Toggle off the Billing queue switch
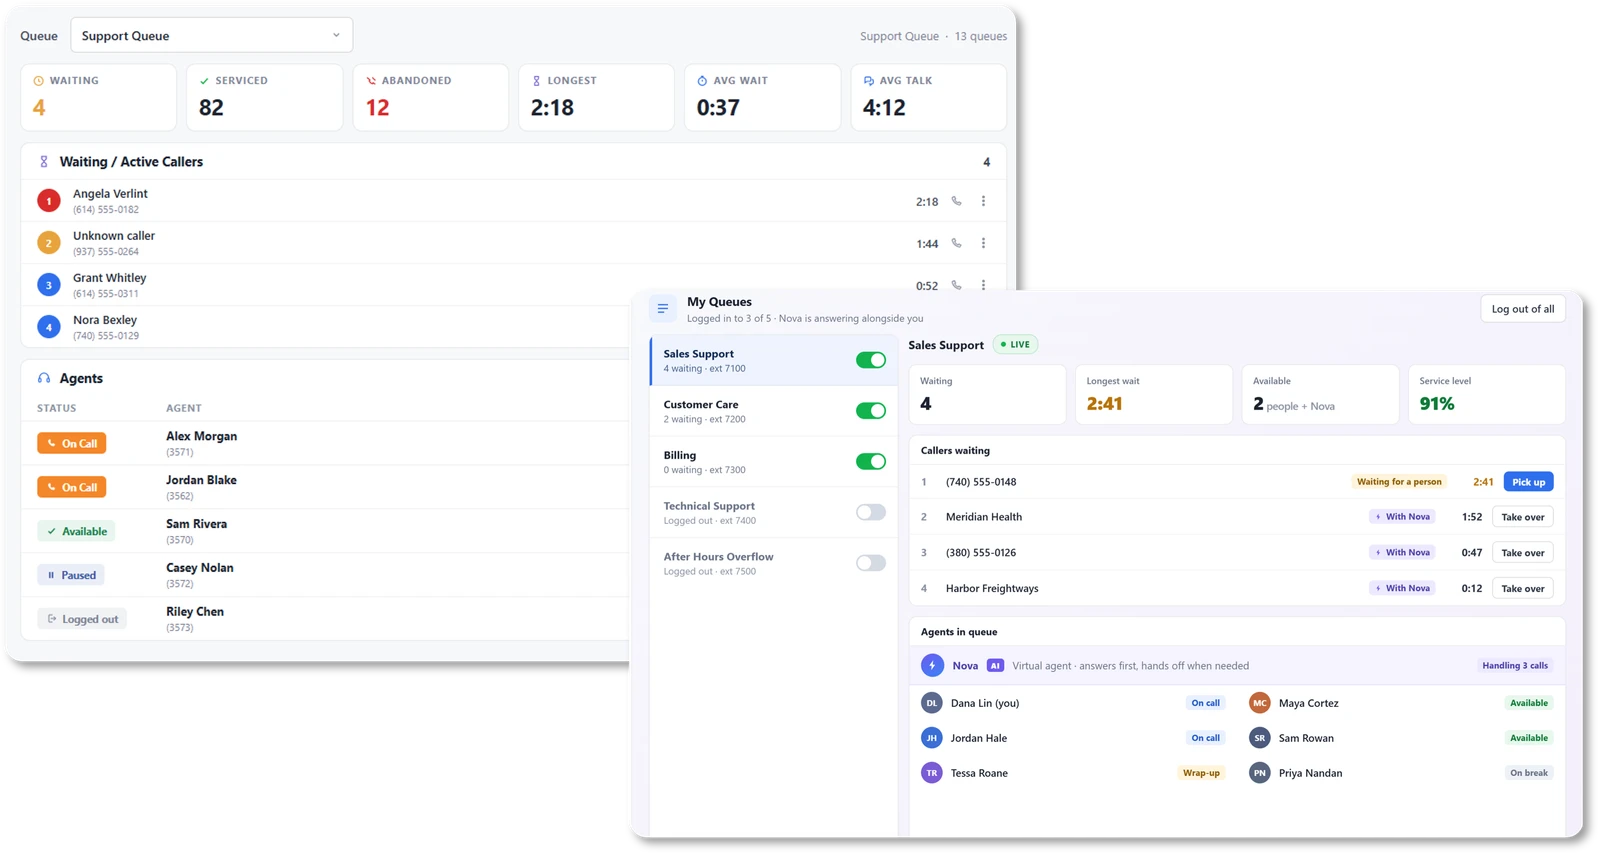The width and height of the screenshot is (1600, 854). click(871, 461)
